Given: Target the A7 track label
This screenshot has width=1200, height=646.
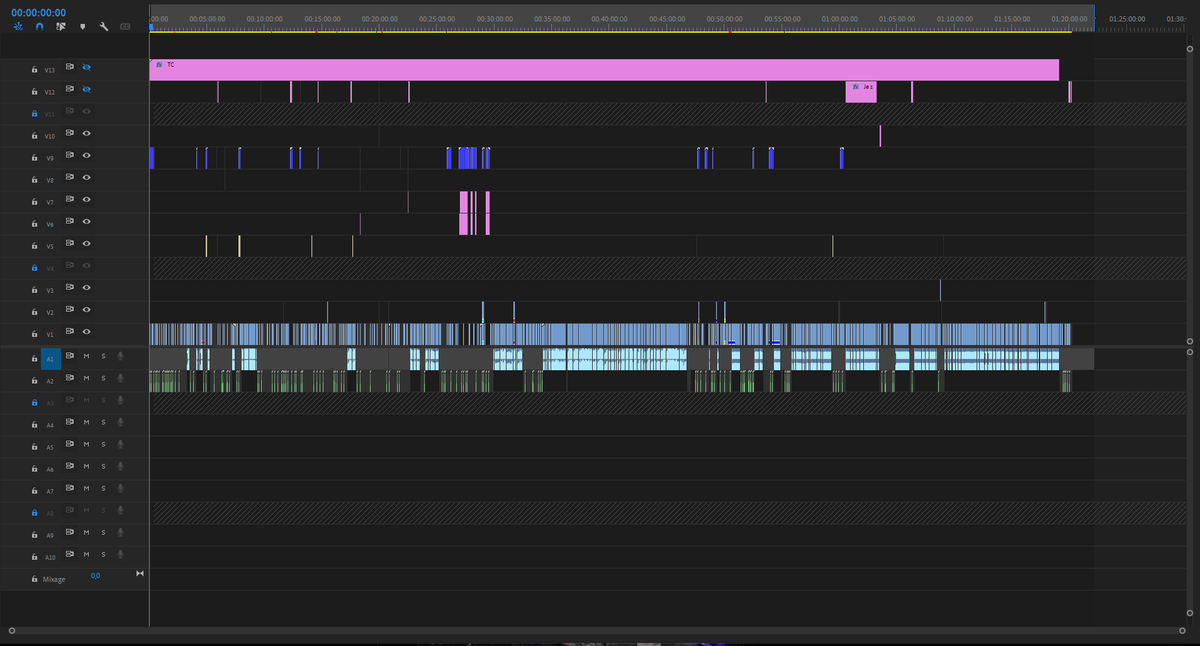Looking at the screenshot, I should (50, 491).
